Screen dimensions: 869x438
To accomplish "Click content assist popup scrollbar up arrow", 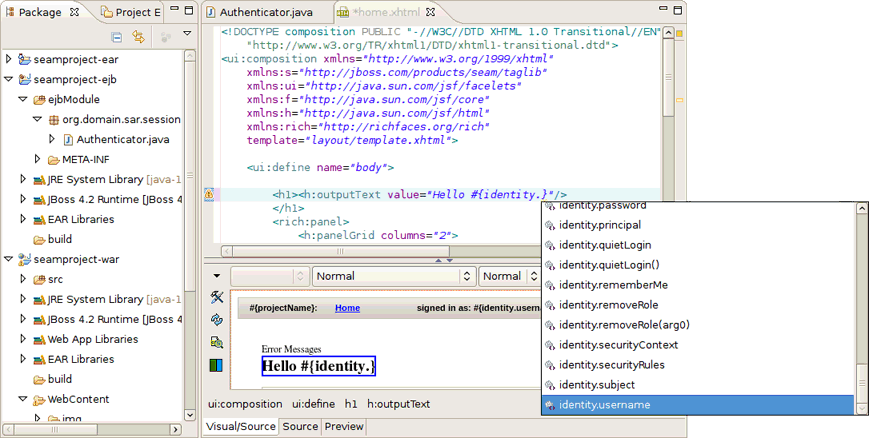I will pyautogui.click(x=861, y=208).
